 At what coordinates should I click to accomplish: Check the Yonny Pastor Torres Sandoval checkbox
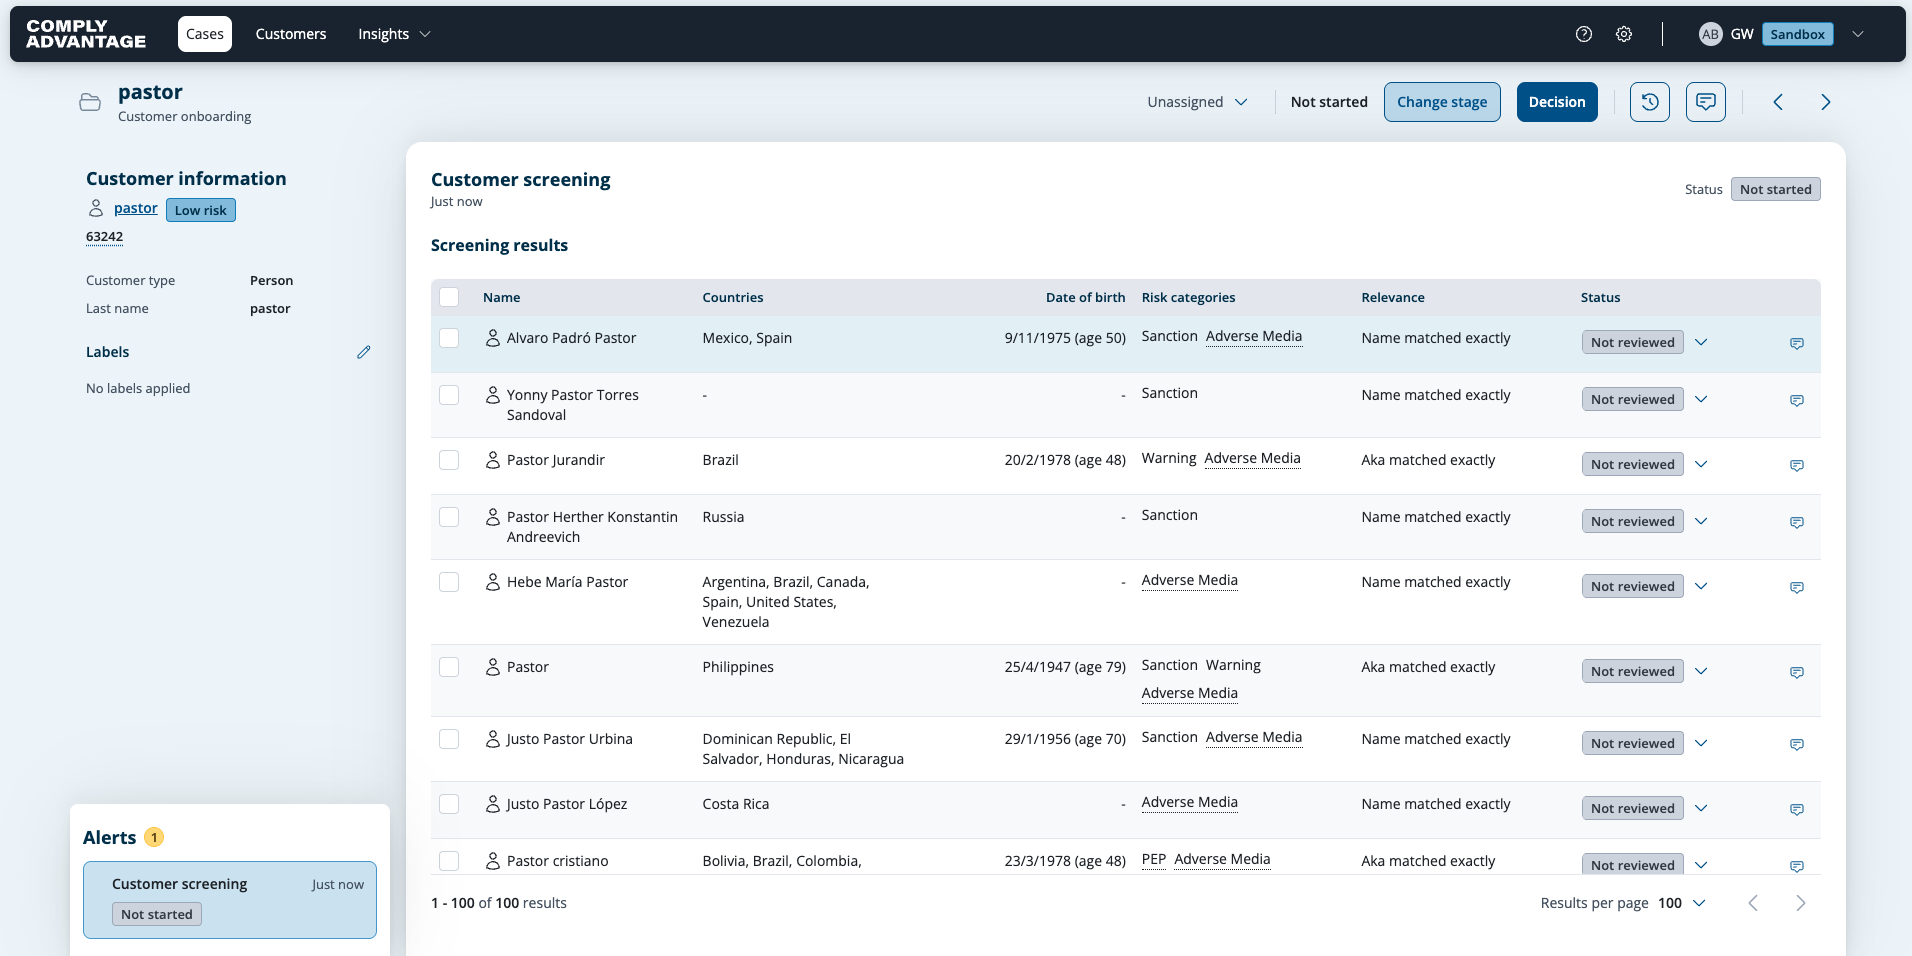click(x=449, y=395)
